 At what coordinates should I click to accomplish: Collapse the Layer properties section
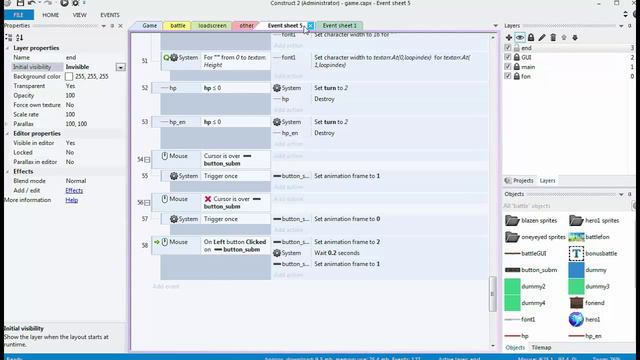(7, 48)
